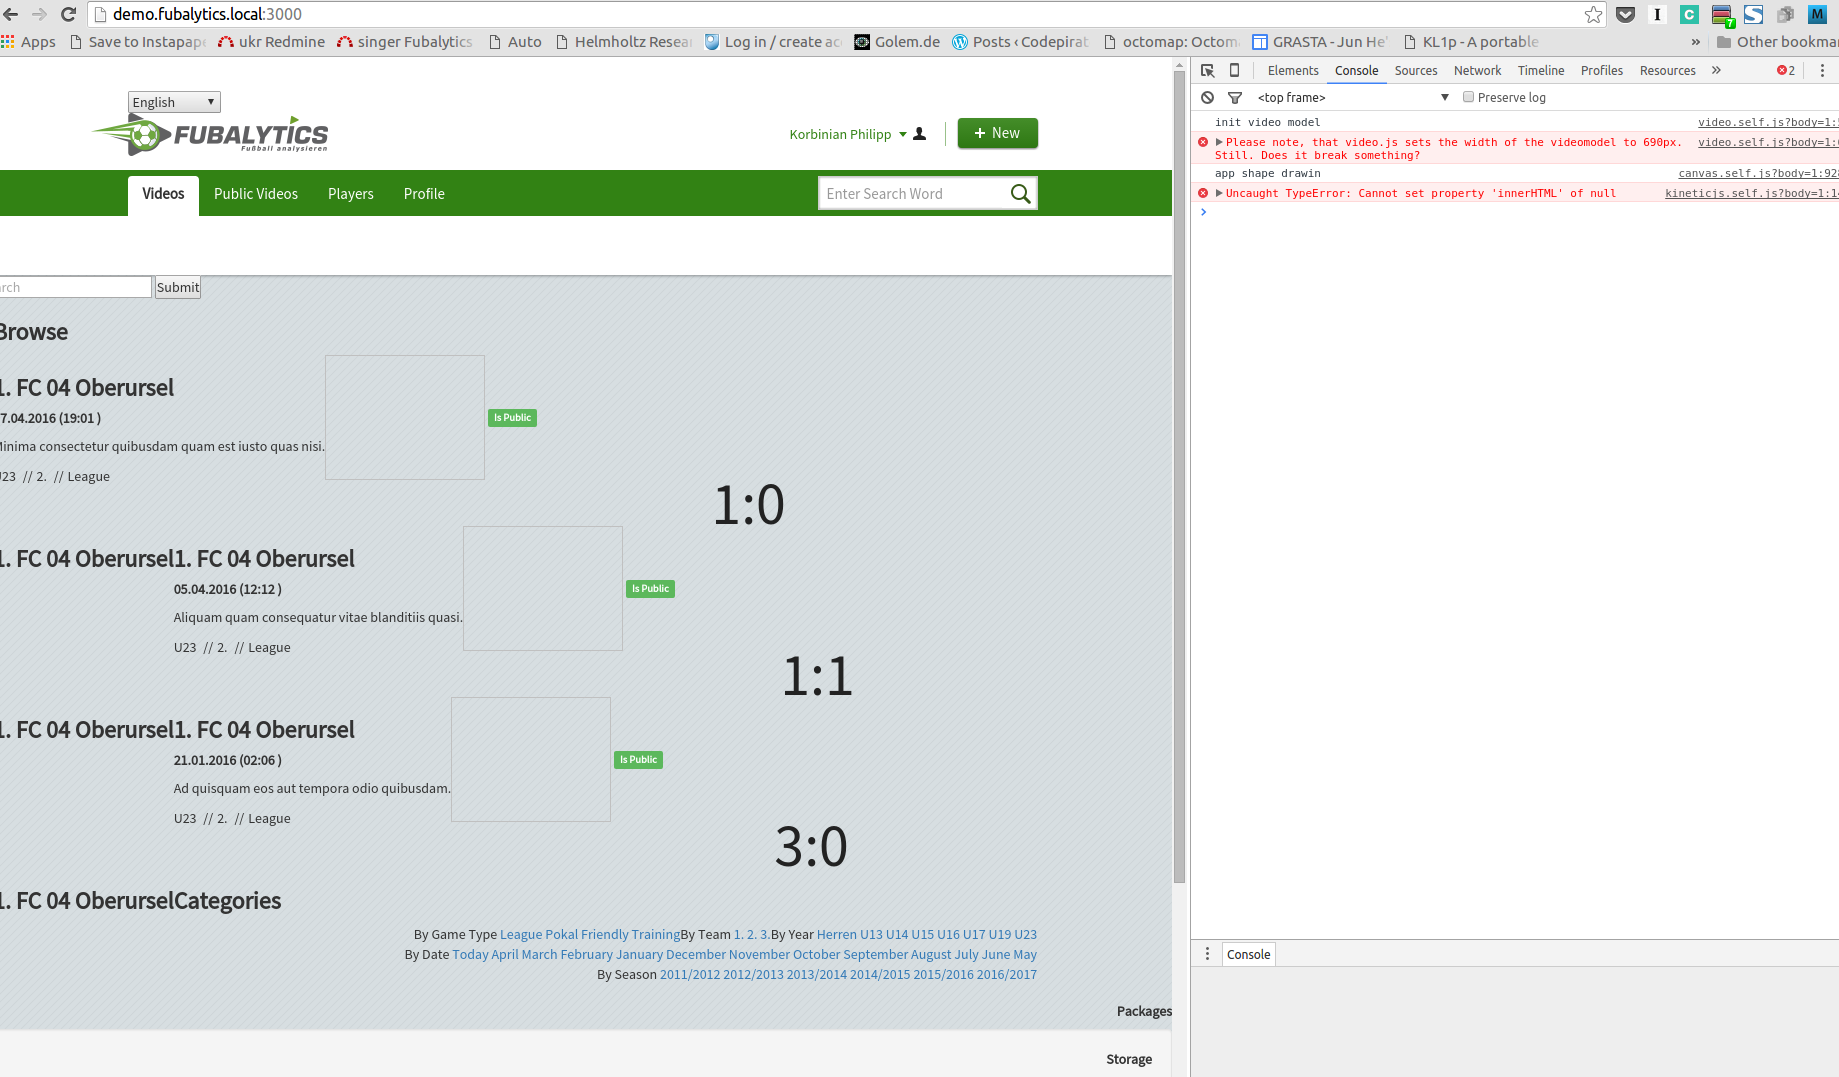The image size is (1839, 1077).
Task: Filter by date Today link
Action: tap(470, 954)
